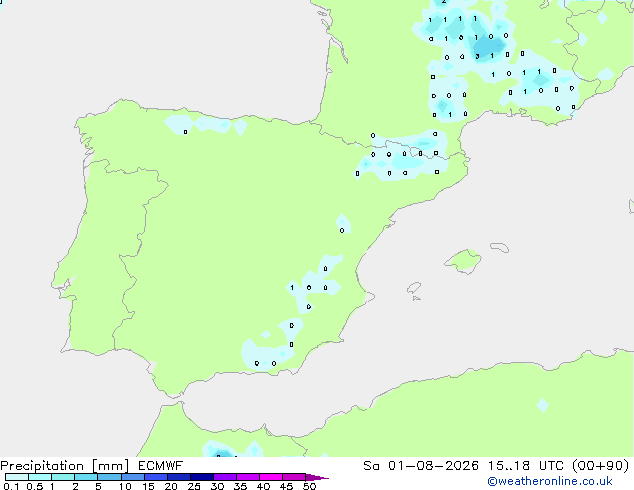Pick the legend swatch between 20 and 25
Viewport: 634px width, 490px height.
(179, 477)
